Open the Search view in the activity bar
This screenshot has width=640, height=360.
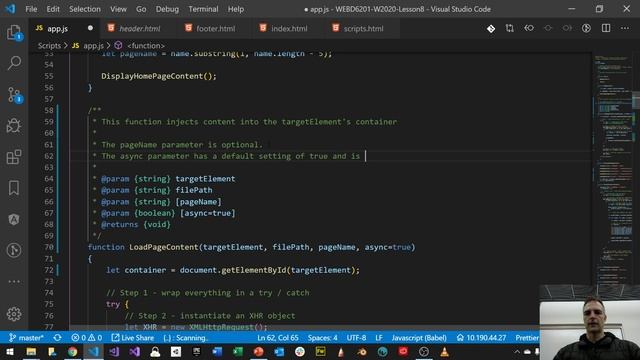14,63
